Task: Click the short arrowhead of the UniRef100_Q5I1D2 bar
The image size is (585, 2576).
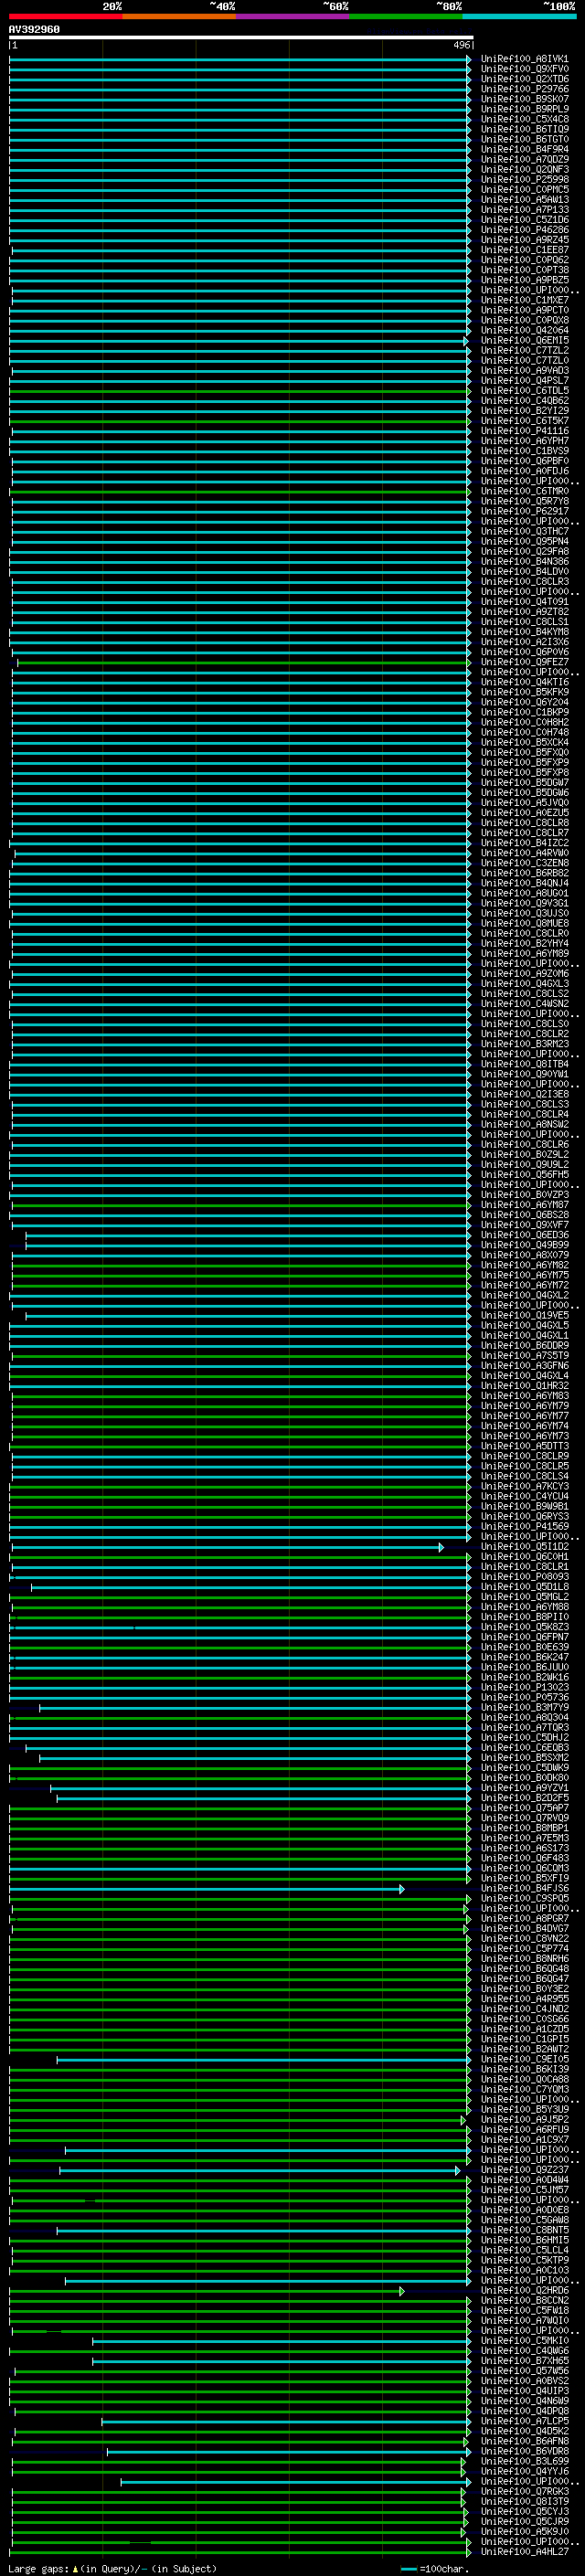Action: click(x=441, y=1547)
